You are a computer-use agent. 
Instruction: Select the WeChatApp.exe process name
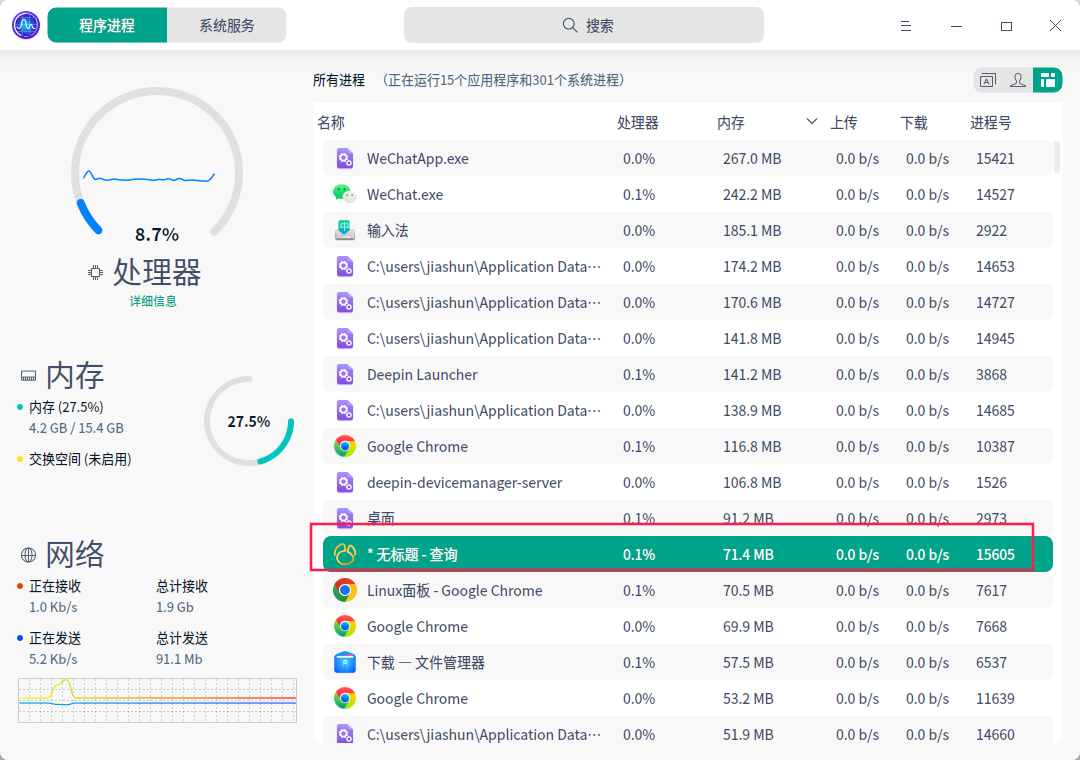(x=417, y=158)
